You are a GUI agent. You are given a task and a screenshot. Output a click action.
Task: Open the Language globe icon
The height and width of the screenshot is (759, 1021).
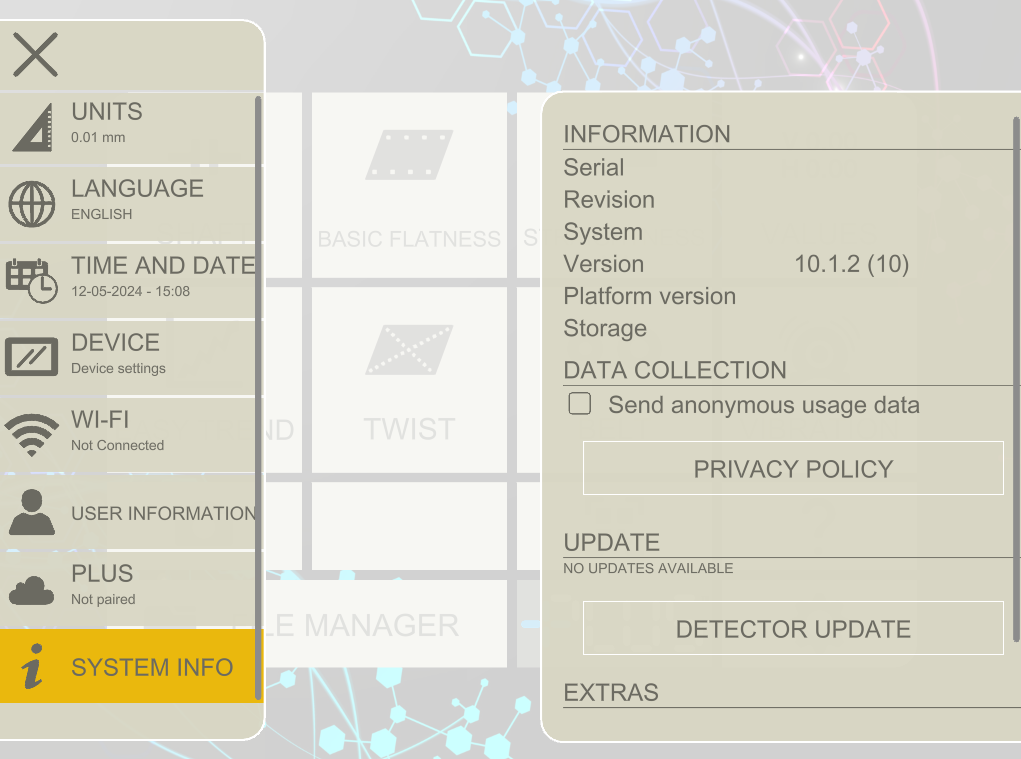pyautogui.click(x=32, y=202)
